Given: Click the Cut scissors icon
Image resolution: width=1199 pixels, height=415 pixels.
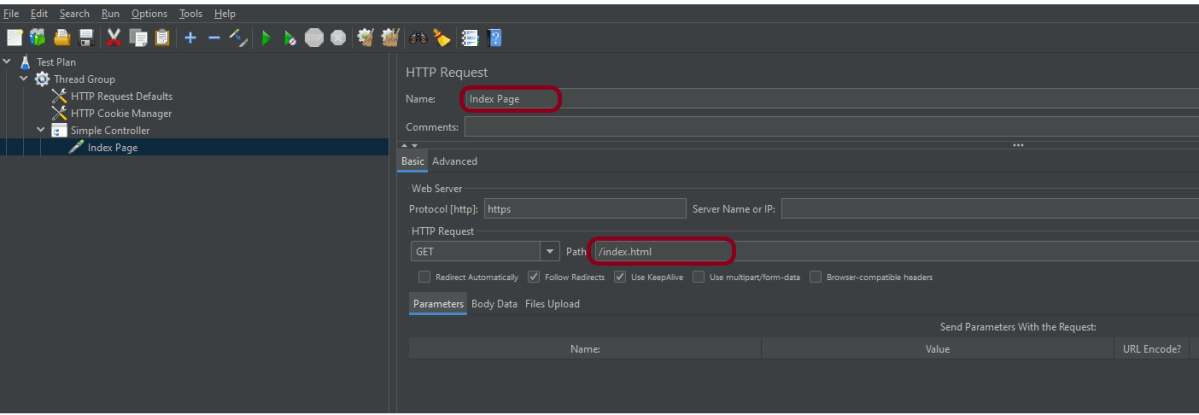Looking at the screenshot, I should point(113,38).
